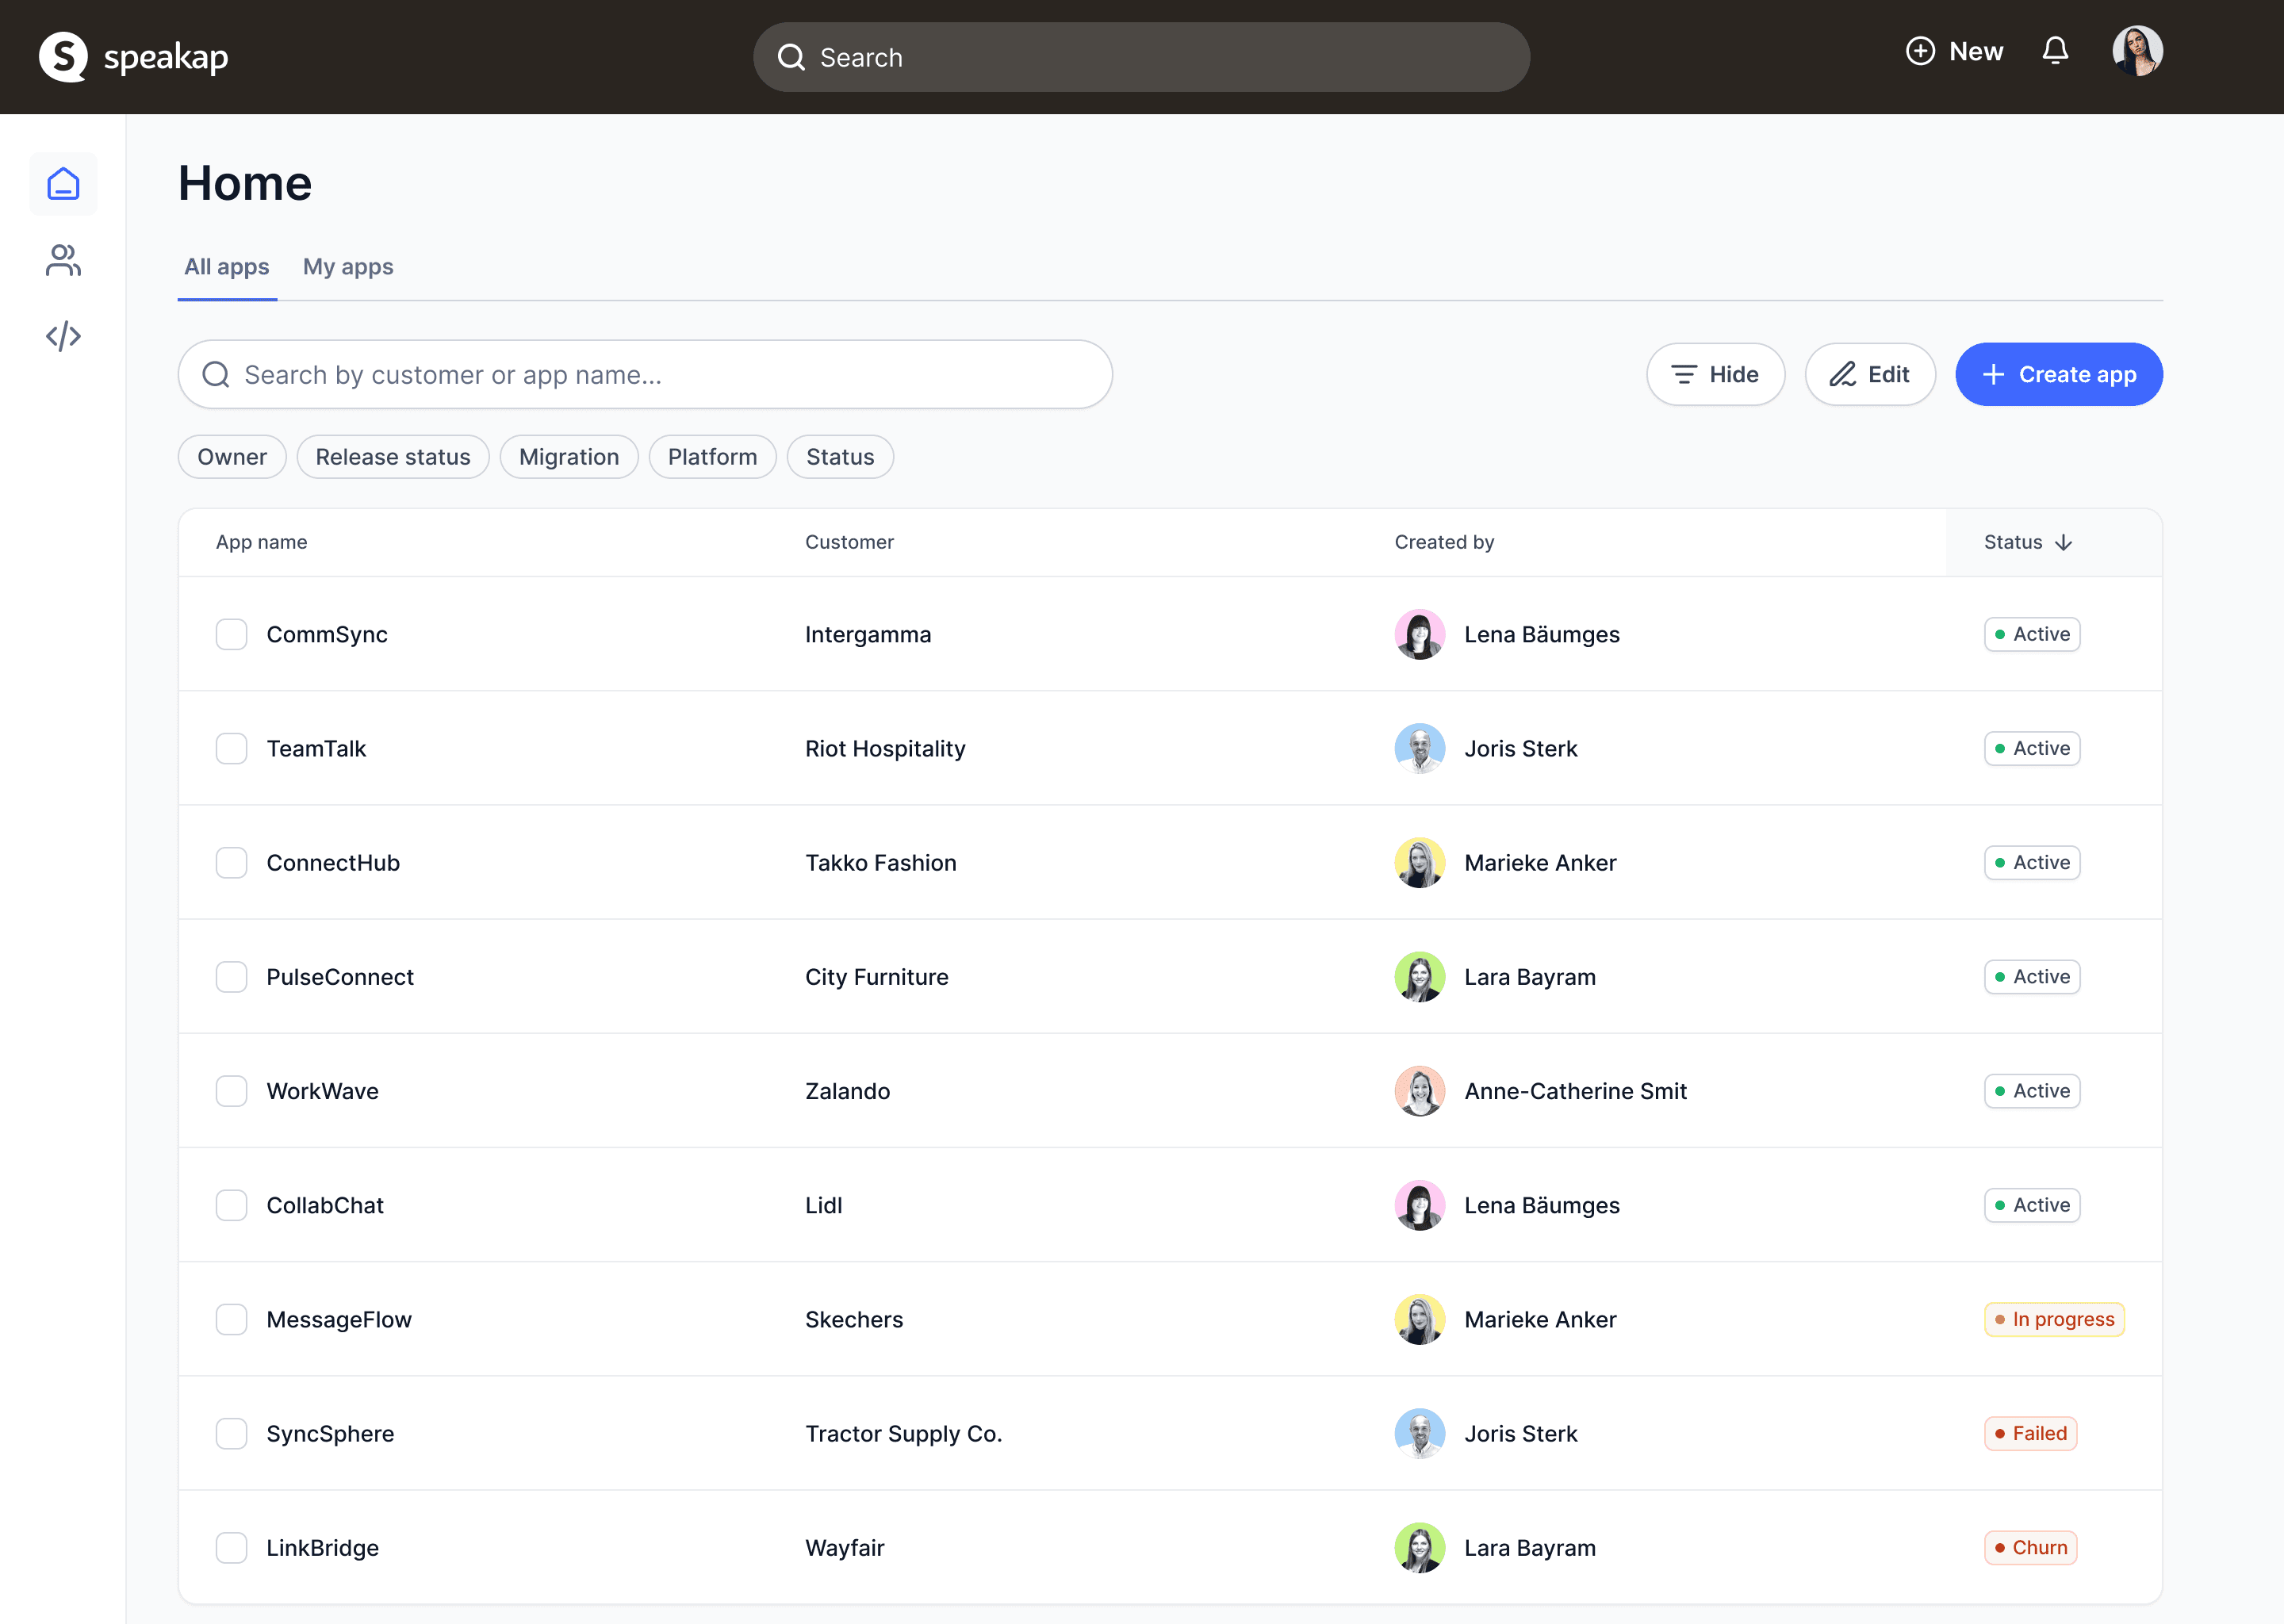Image resolution: width=2284 pixels, height=1624 pixels.
Task: Expand the Release status filter
Action: click(x=393, y=457)
